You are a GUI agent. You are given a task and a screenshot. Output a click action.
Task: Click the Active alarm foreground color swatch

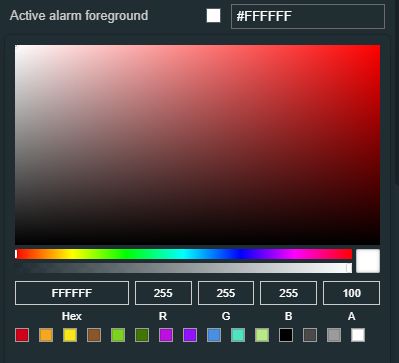point(213,16)
